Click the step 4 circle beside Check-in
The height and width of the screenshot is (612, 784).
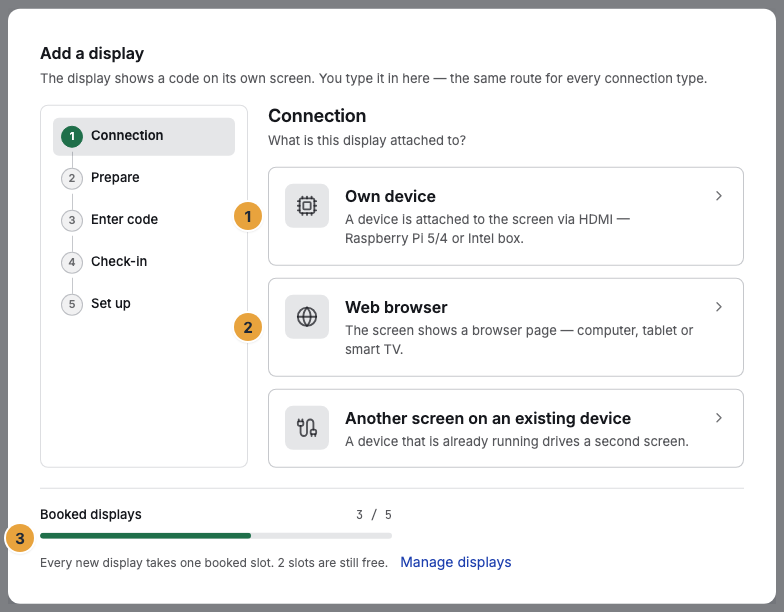click(x=72, y=262)
